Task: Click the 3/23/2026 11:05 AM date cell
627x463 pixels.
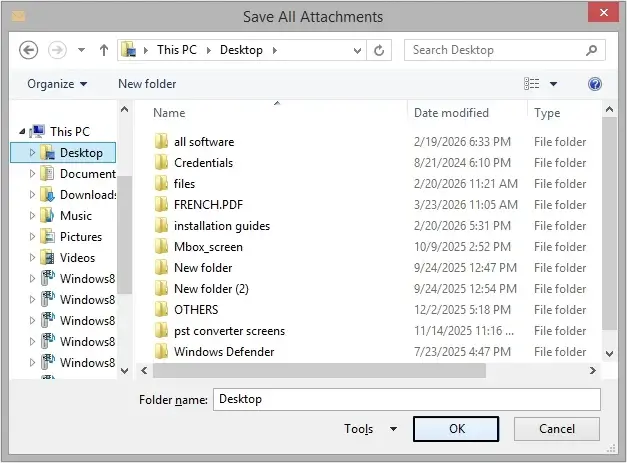Action: pyautogui.click(x=466, y=205)
